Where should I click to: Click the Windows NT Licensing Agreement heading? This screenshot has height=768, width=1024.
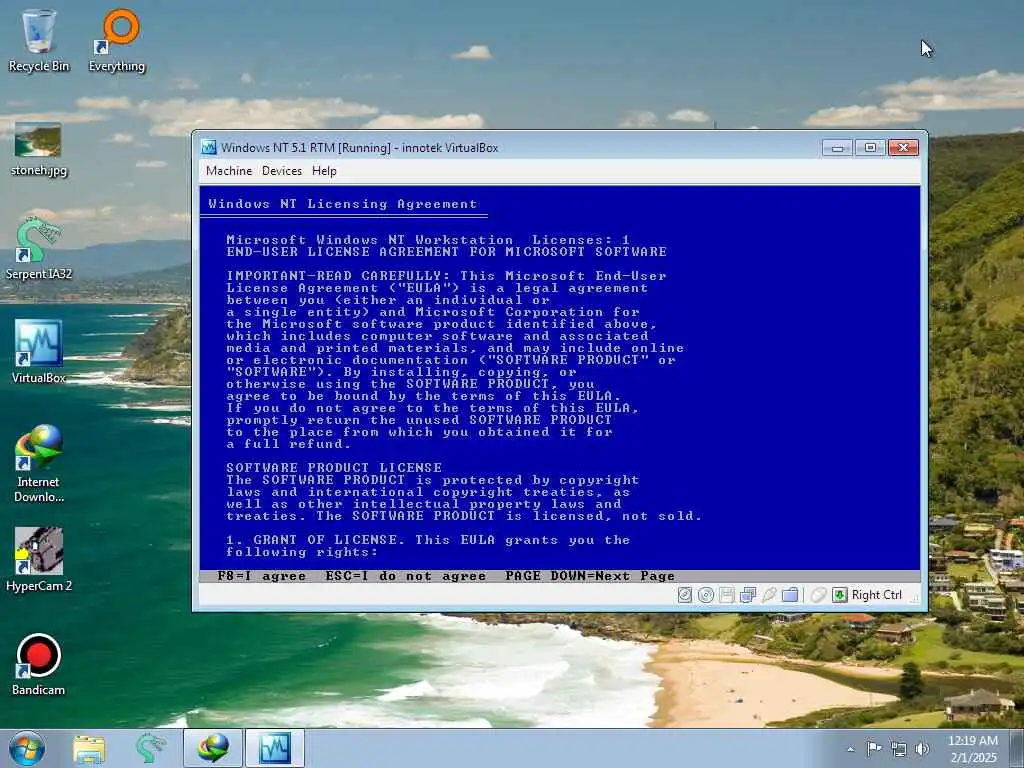pyautogui.click(x=343, y=204)
